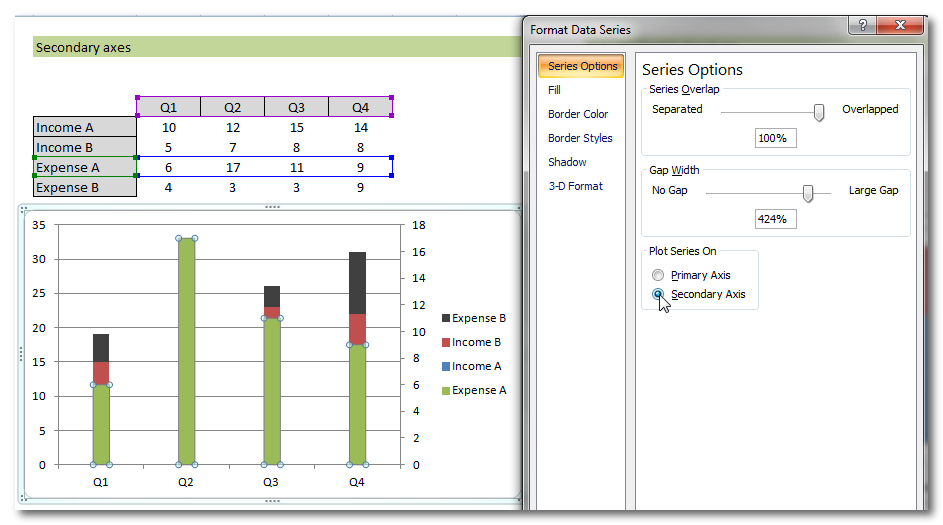Go to Border Styles settings
The height and width of the screenshot is (525, 943).
(x=580, y=138)
